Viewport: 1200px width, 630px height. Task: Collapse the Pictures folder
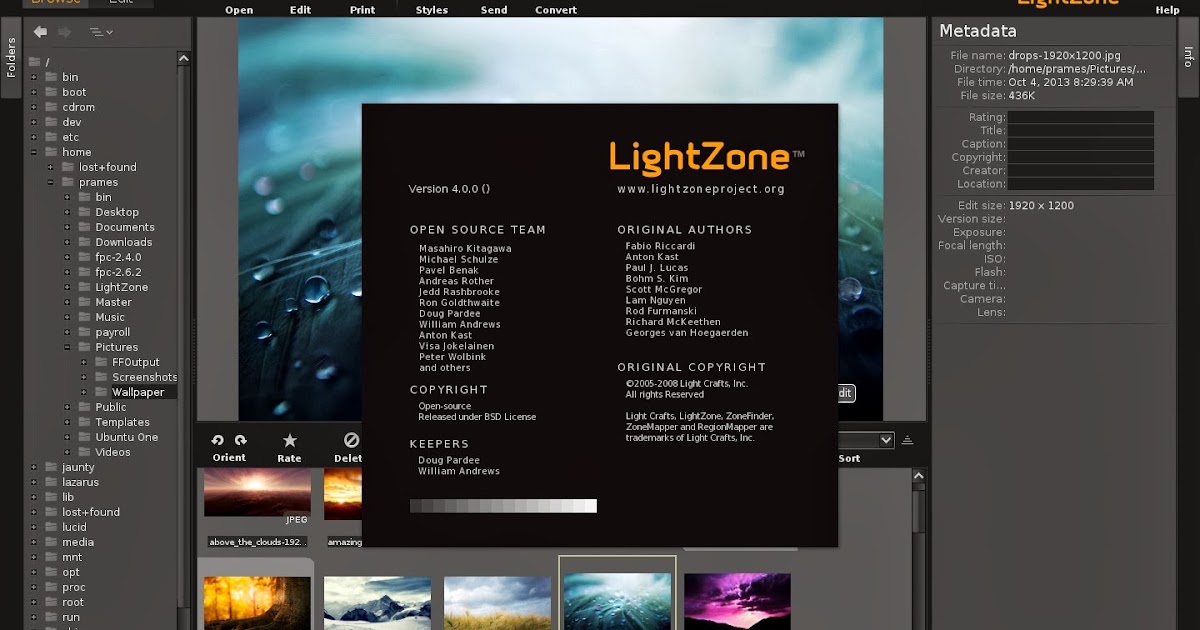[67, 347]
